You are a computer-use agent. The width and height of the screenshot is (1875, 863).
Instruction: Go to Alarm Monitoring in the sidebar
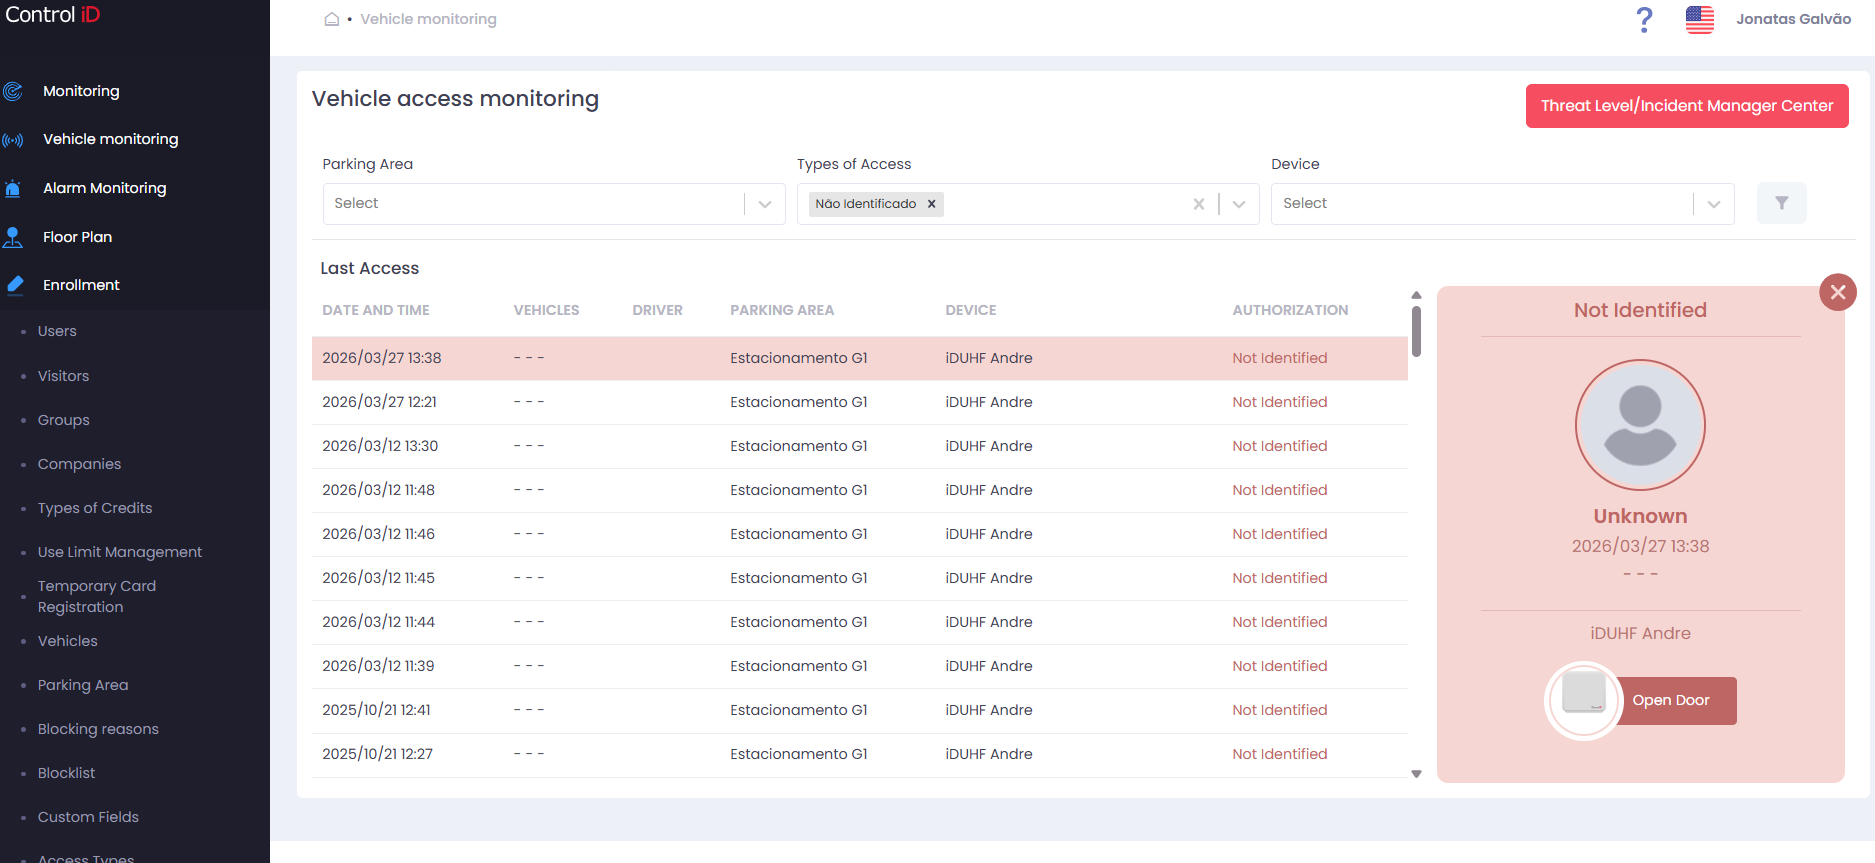click(x=104, y=188)
